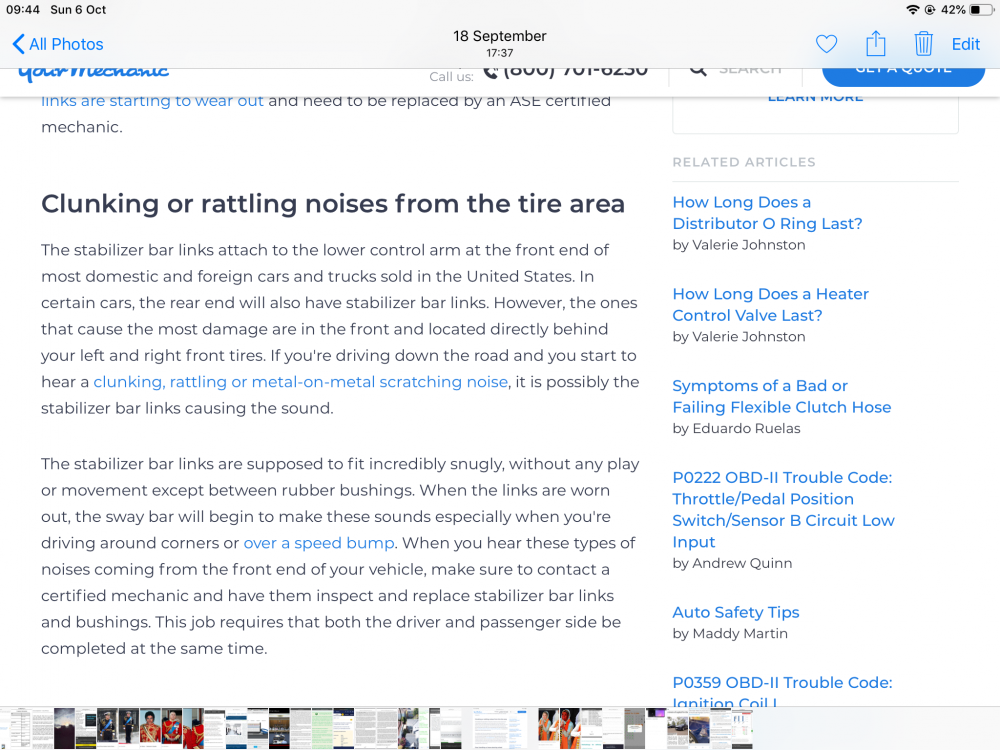
Task: Open 'How Long Does a Distributor O Ring Last?'
Action: tap(767, 213)
